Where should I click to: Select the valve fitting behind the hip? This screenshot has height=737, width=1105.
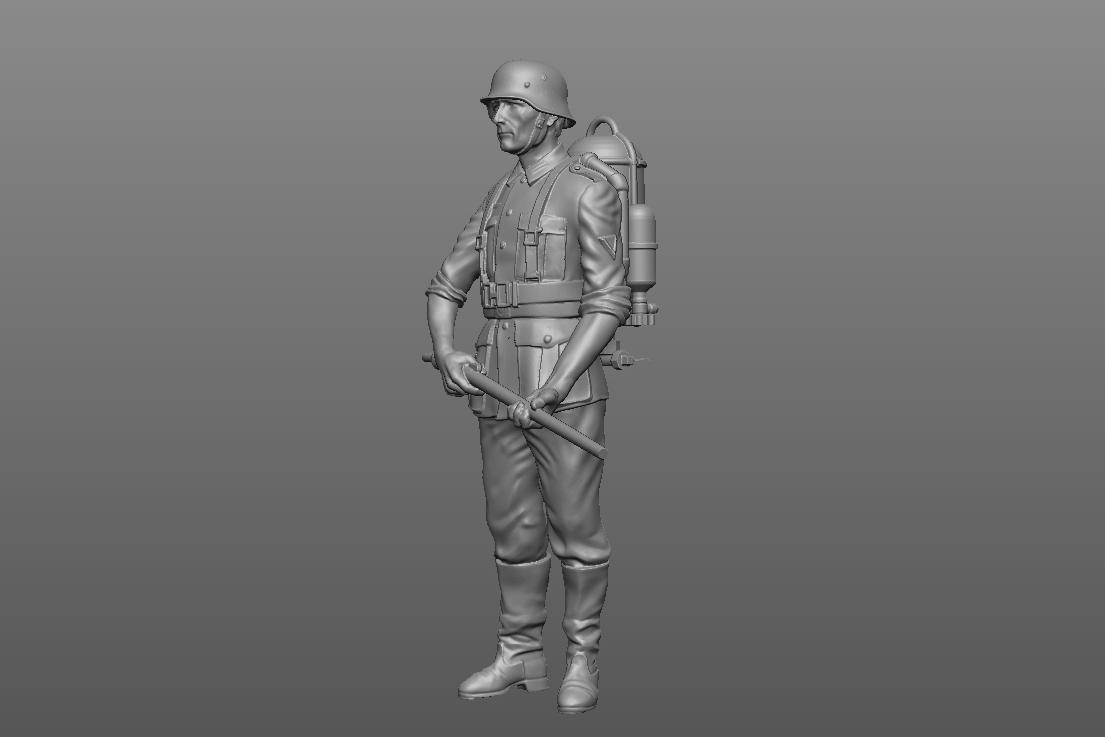point(624,355)
